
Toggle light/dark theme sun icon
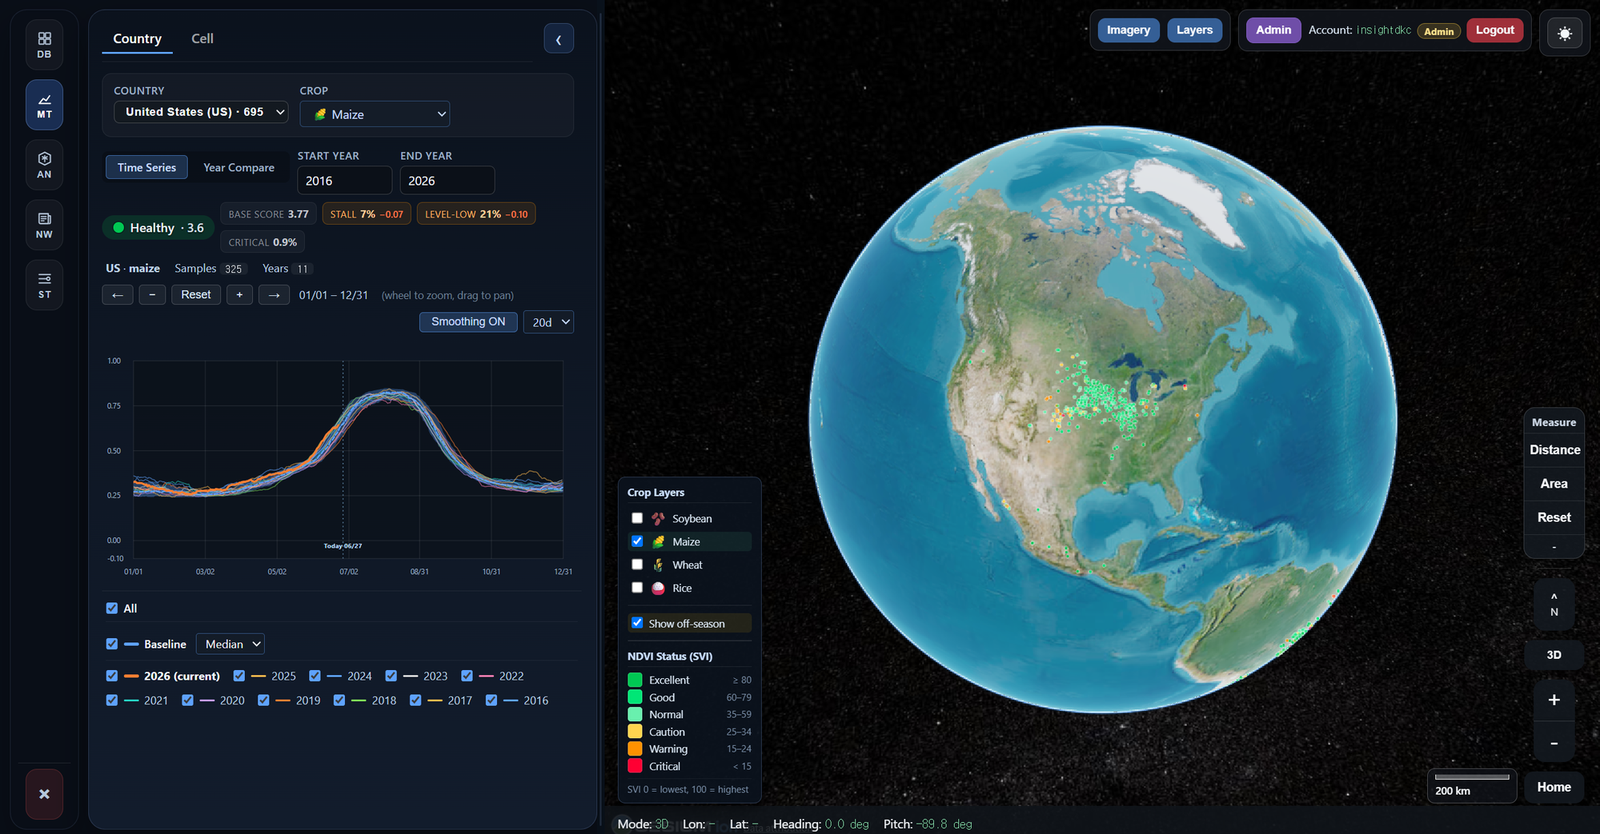[1564, 33]
